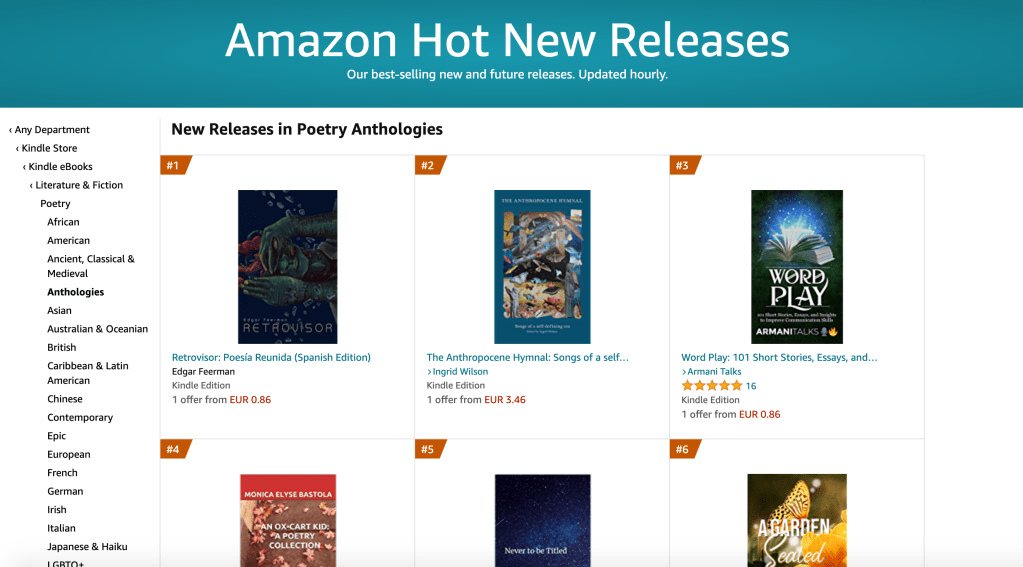Viewport: 1023px width, 567px height.
Task: Click the #3 rank badge
Action: pos(683,166)
